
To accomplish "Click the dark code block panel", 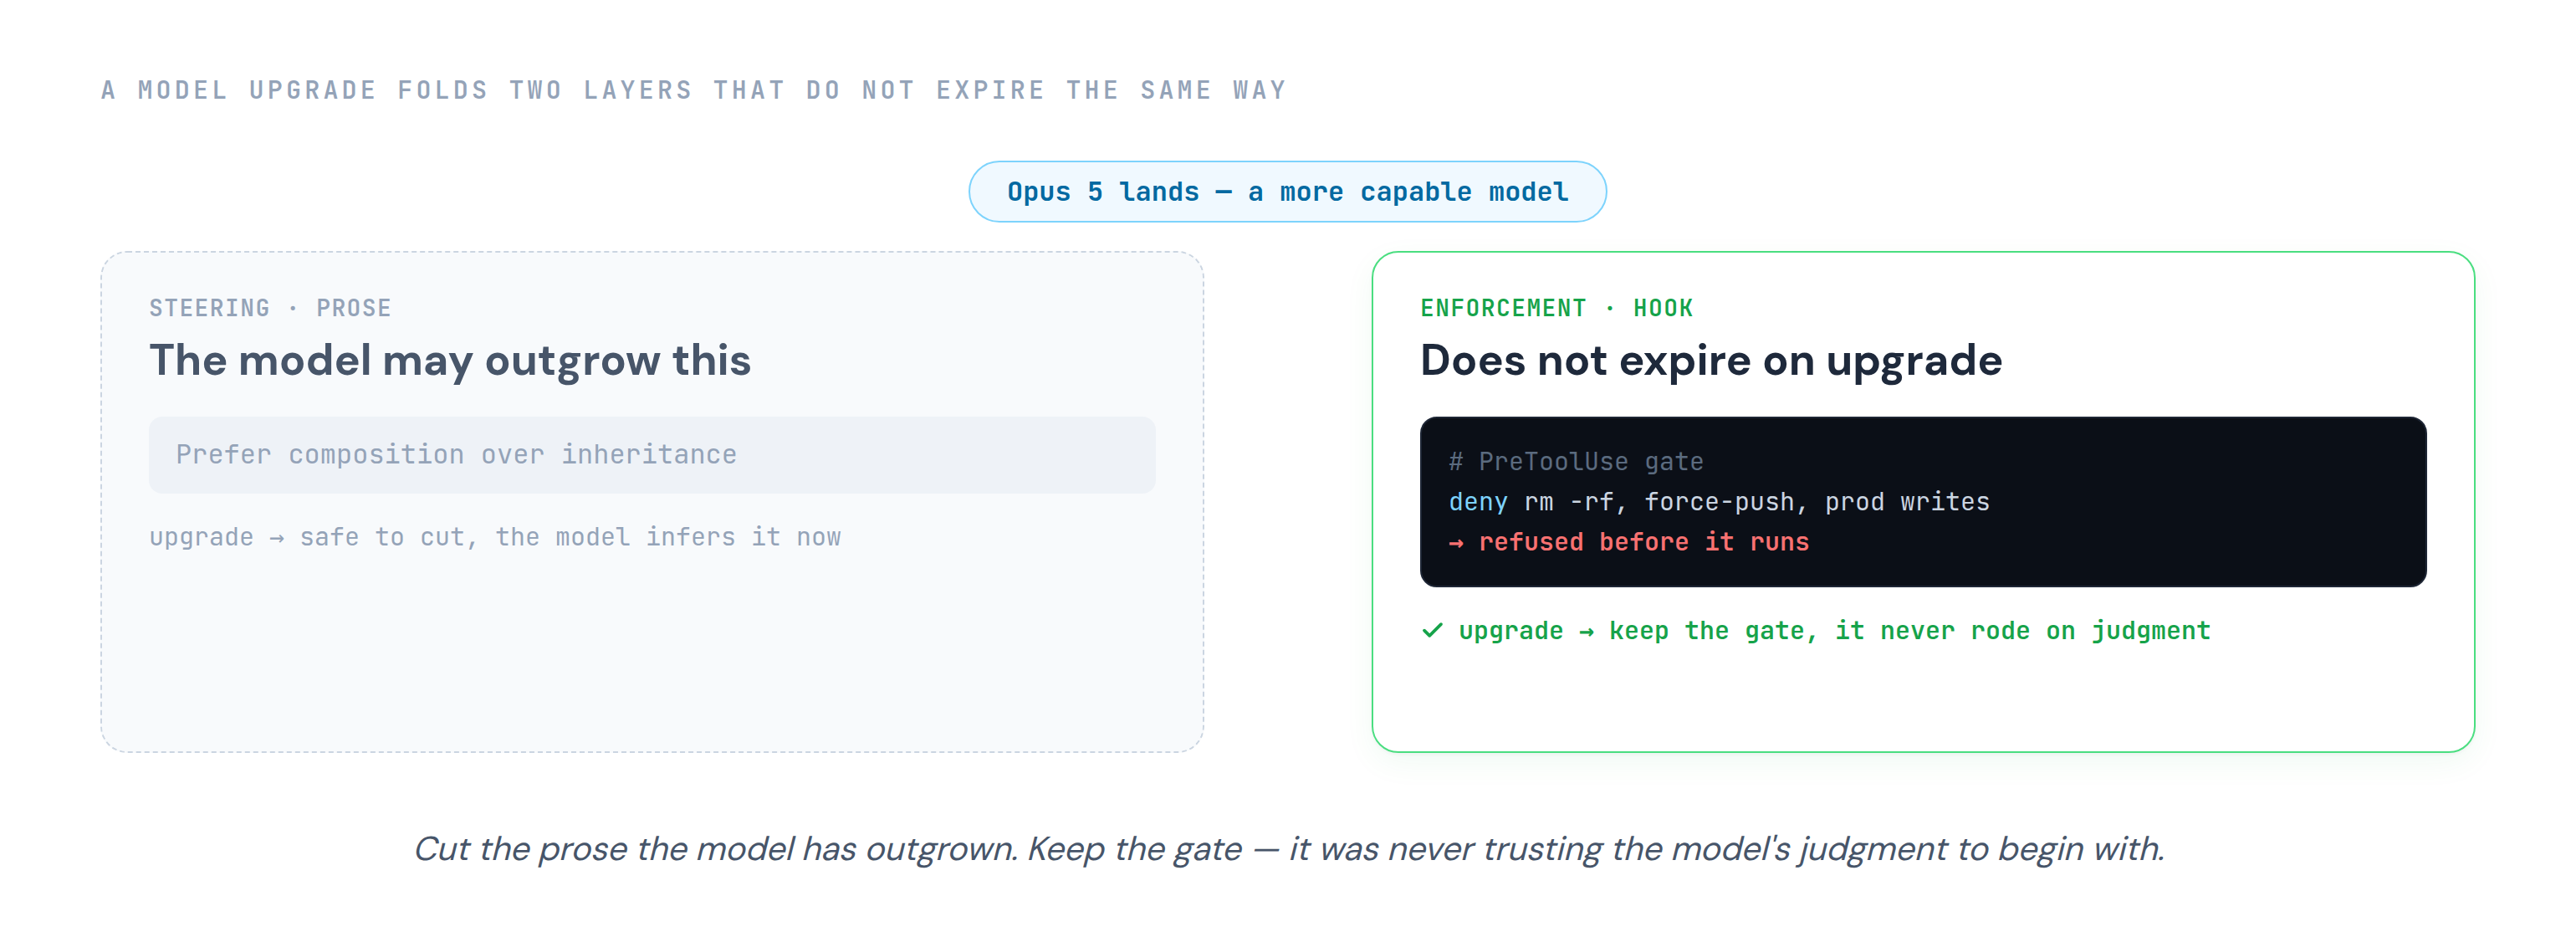I will click(1922, 502).
